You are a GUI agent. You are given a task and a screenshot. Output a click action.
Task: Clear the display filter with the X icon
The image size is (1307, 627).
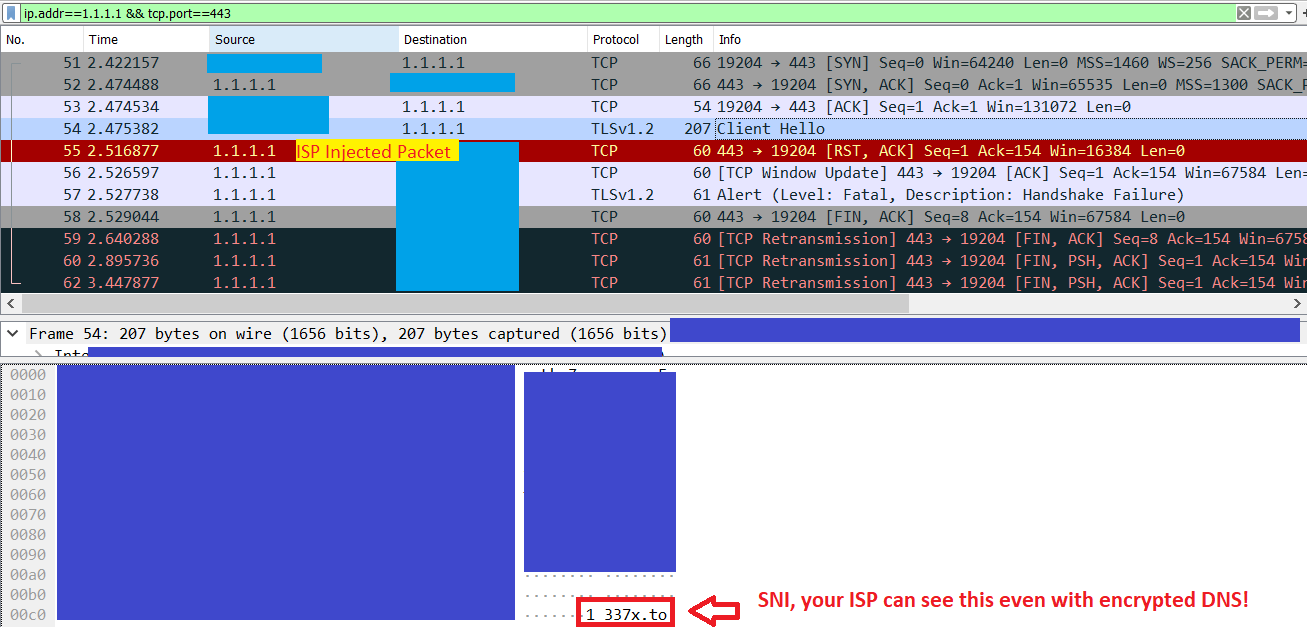click(x=1244, y=12)
